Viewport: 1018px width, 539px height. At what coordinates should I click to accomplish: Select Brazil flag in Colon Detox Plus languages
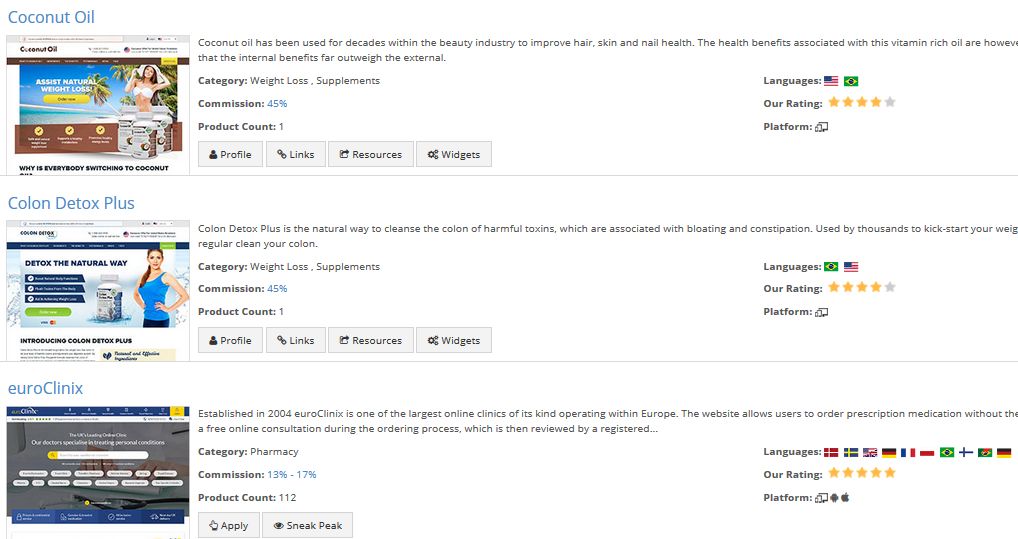[831, 267]
